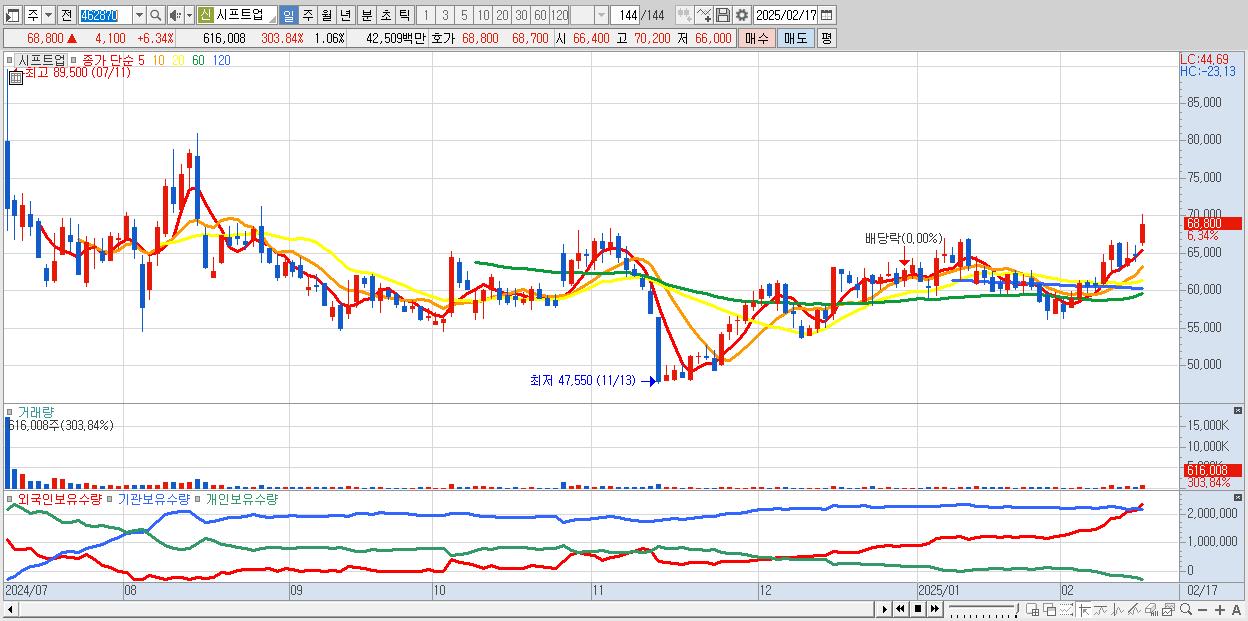Collapse volume pane with its corner box
Image resolution: width=1248 pixels, height=621 pixels.
click(1240, 410)
